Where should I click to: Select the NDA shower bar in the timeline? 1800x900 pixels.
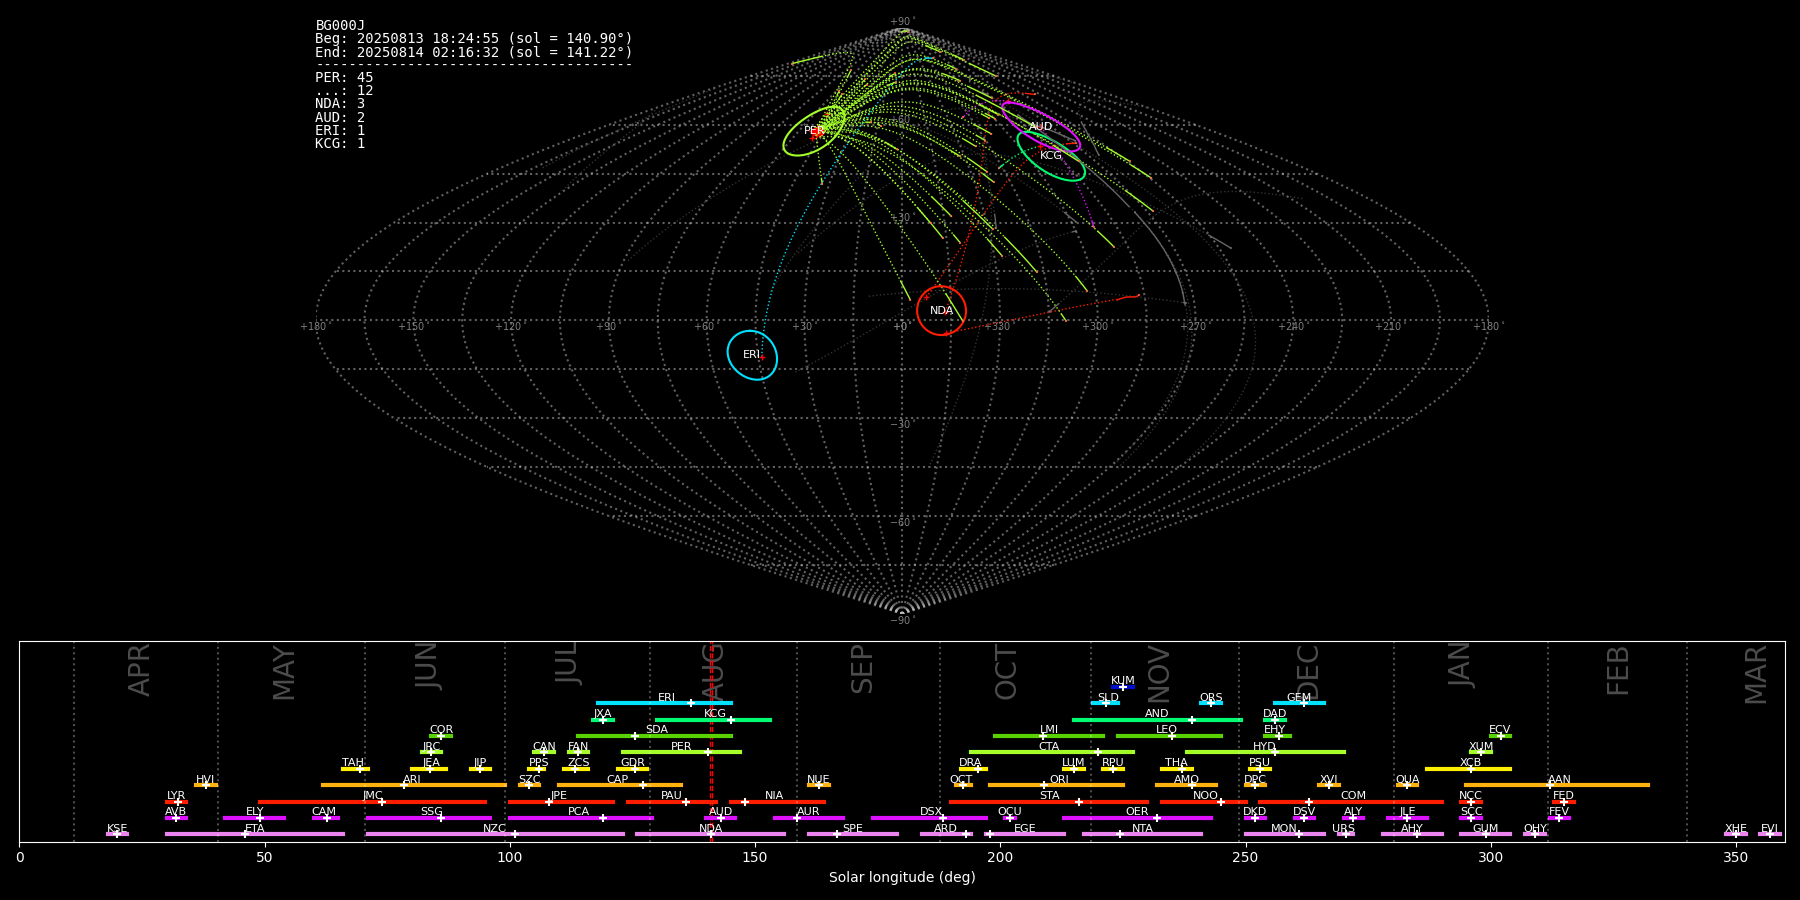710,834
